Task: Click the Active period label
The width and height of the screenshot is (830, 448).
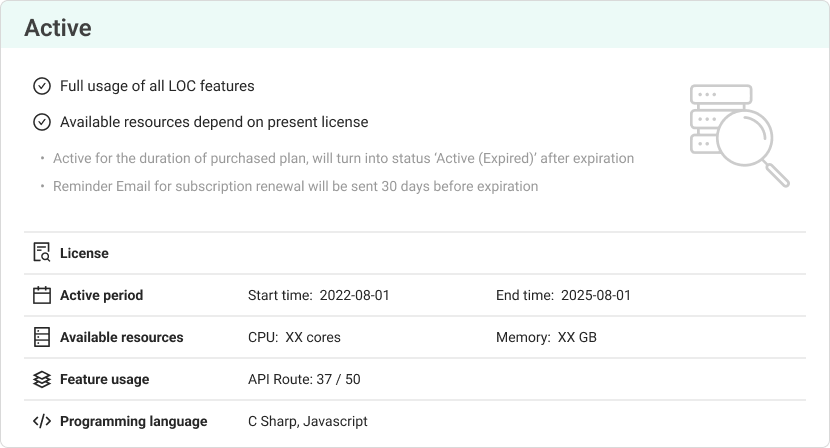Action: click(101, 295)
